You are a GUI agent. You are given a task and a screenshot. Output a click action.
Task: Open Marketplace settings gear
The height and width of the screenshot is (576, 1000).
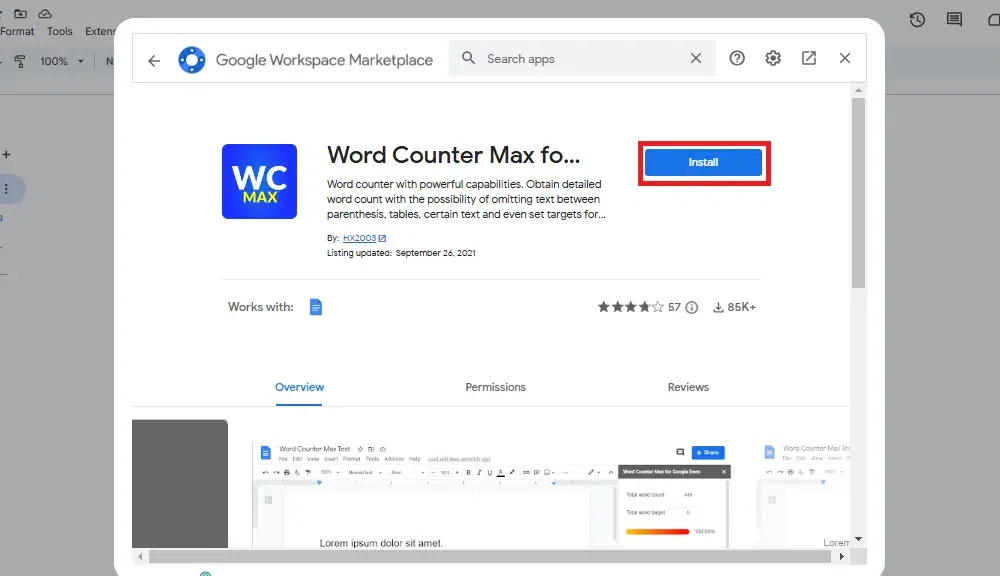coord(773,58)
